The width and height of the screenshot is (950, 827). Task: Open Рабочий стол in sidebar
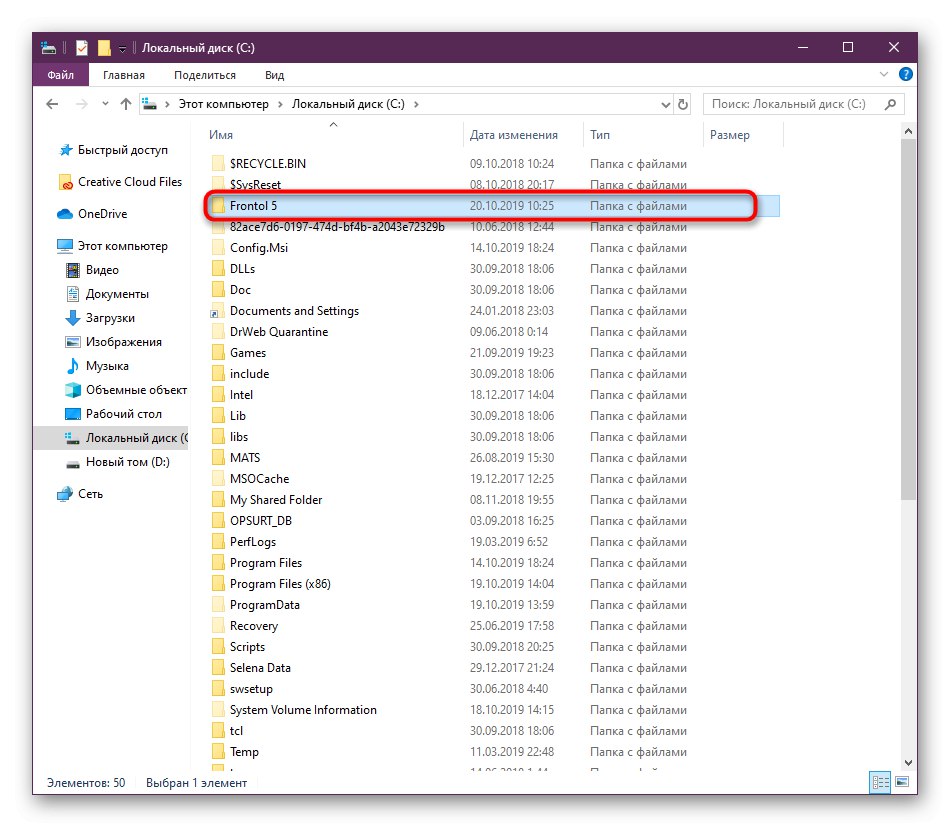113,414
